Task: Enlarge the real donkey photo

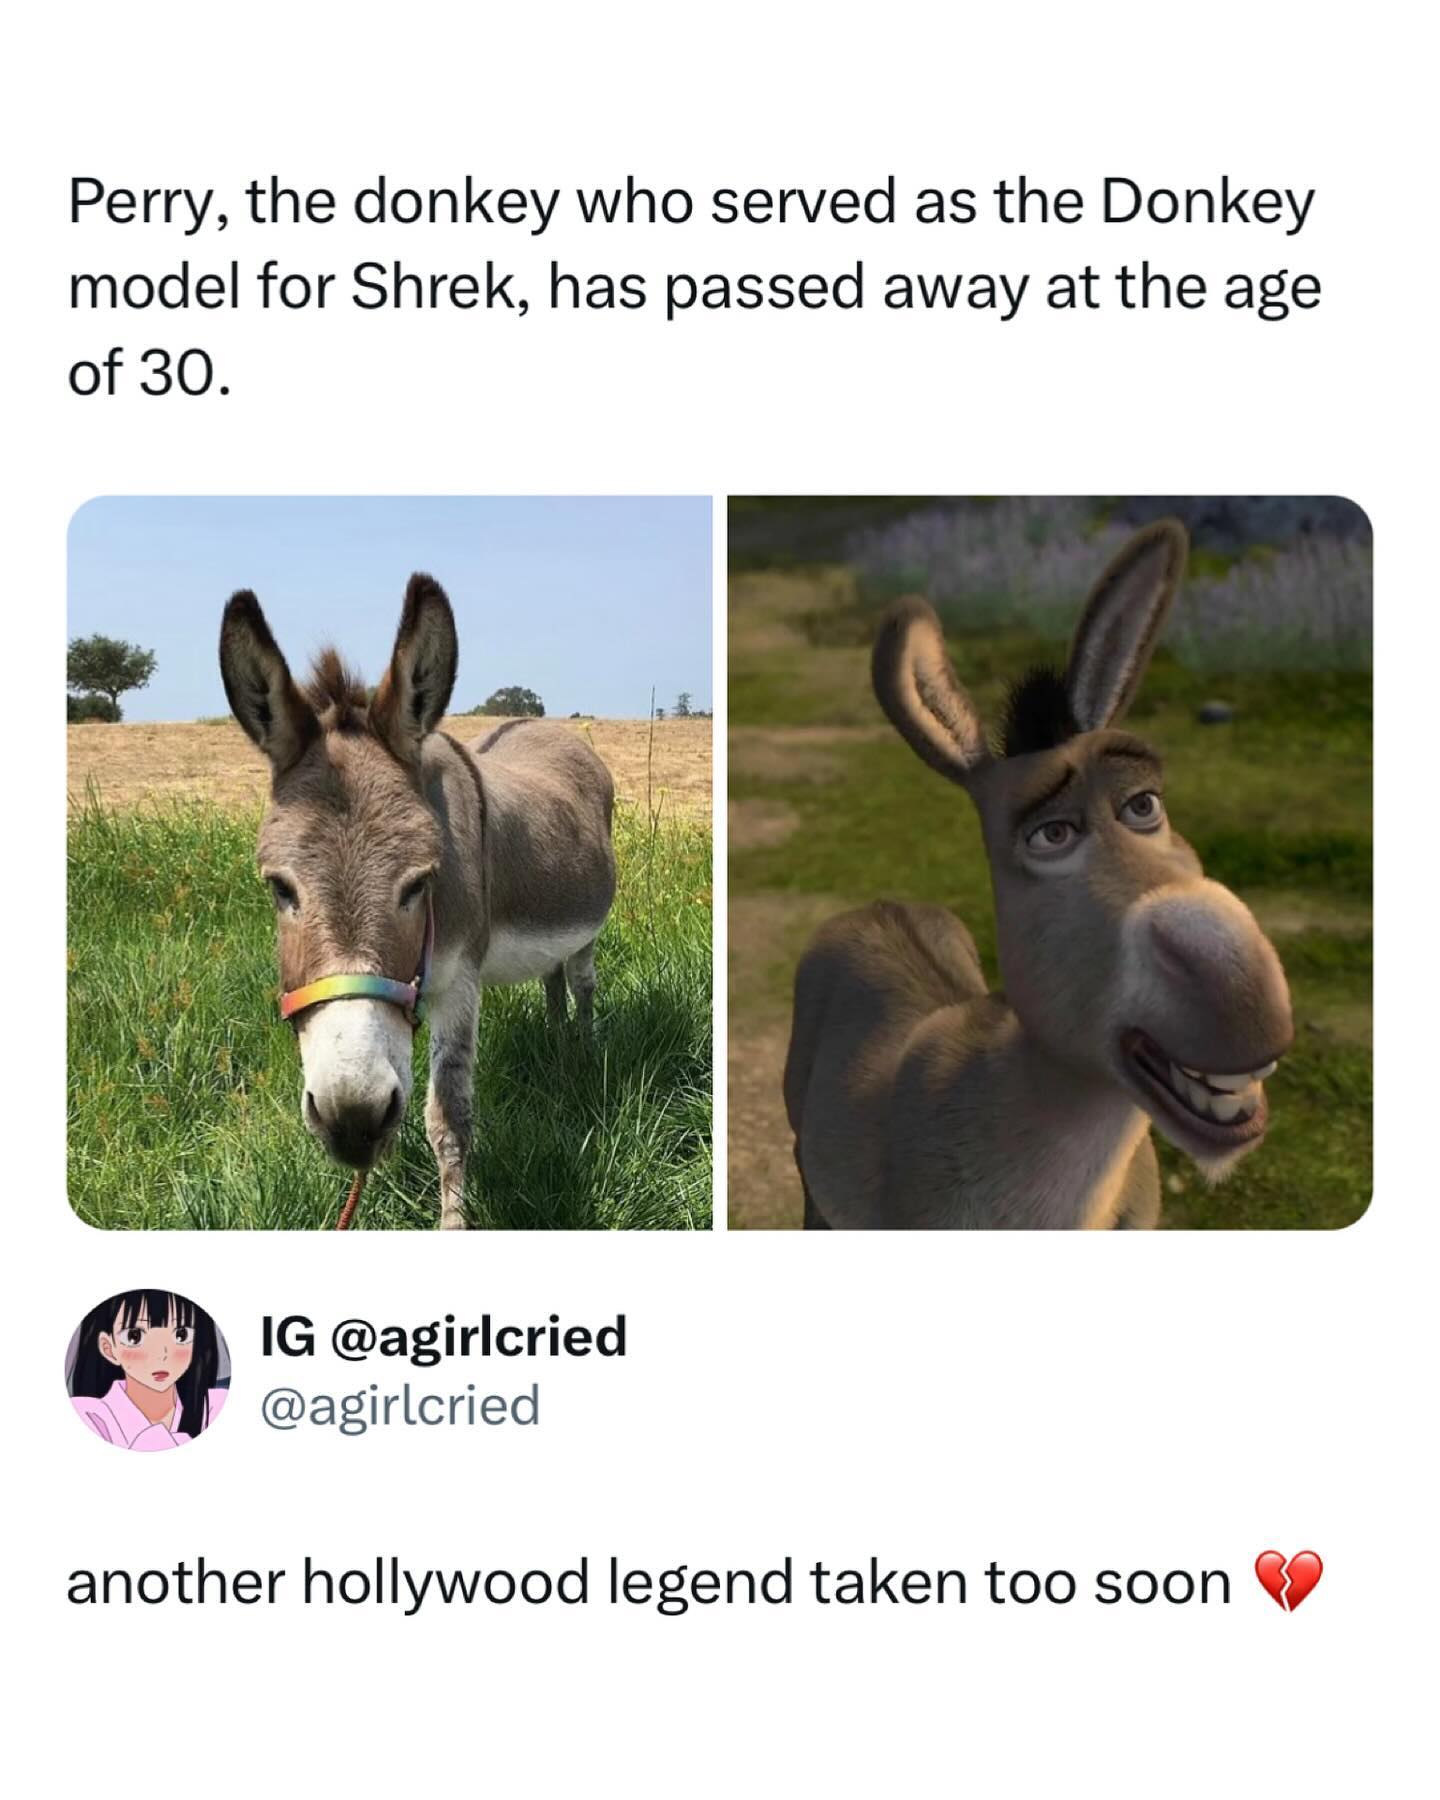Action: (x=389, y=862)
